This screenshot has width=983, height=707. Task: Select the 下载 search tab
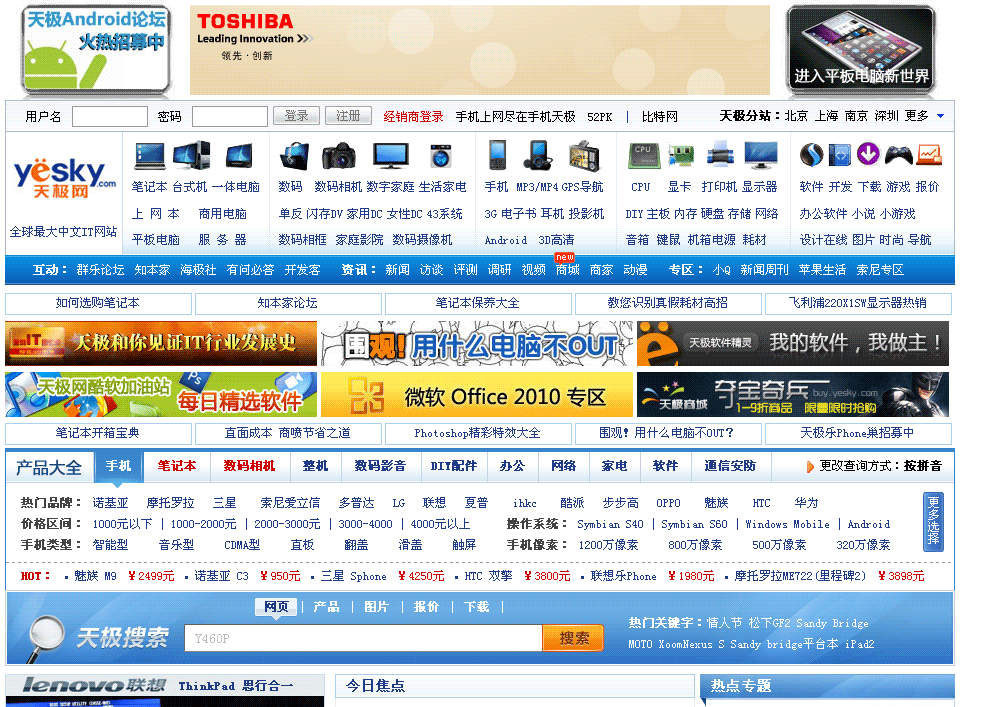tap(476, 607)
